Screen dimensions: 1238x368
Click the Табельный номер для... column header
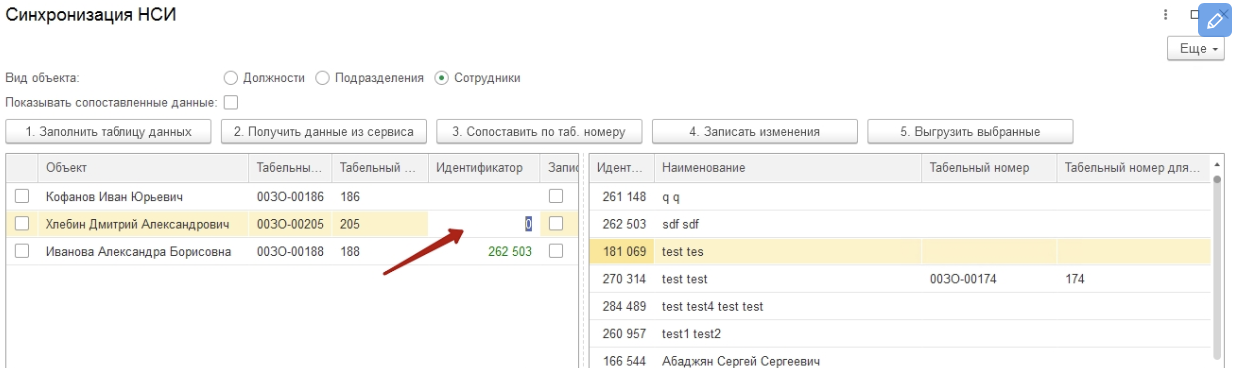pos(1133,168)
